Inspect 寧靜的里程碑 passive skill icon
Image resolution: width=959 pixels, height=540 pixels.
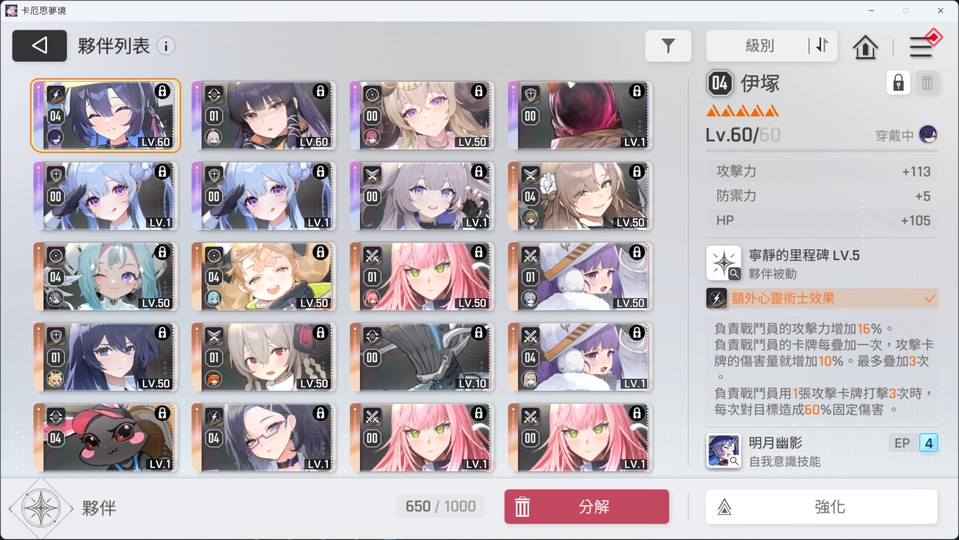(724, 263)
